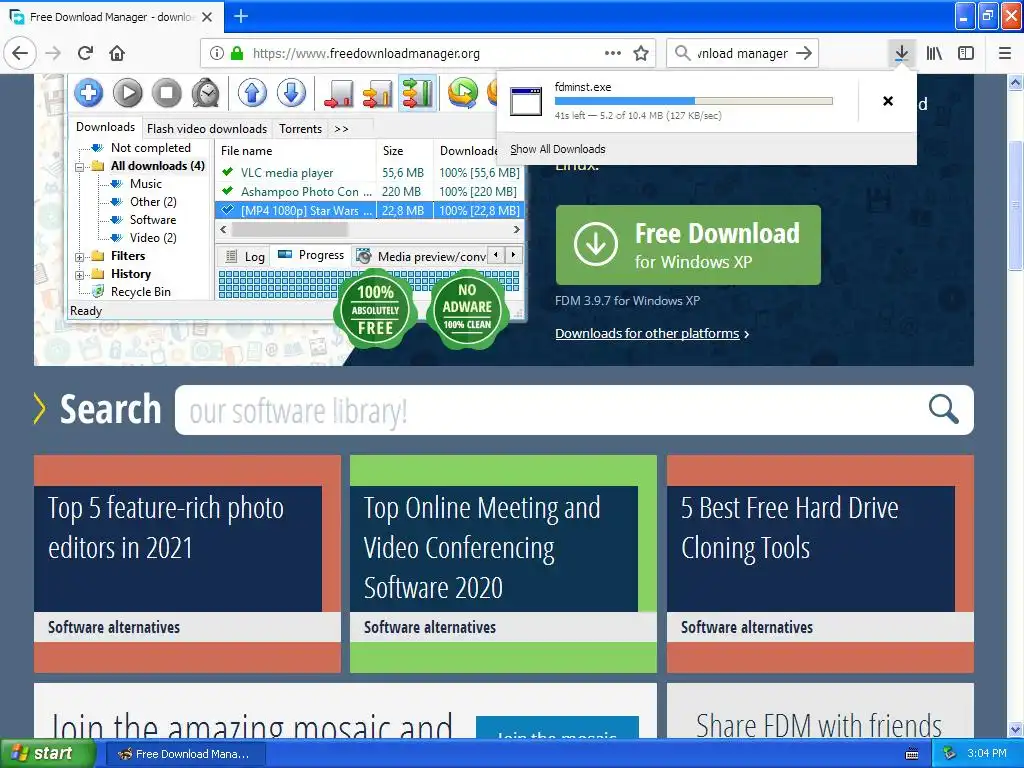Select the Other (2) category
The image size is (1024, 768).
tap(153, 202)
